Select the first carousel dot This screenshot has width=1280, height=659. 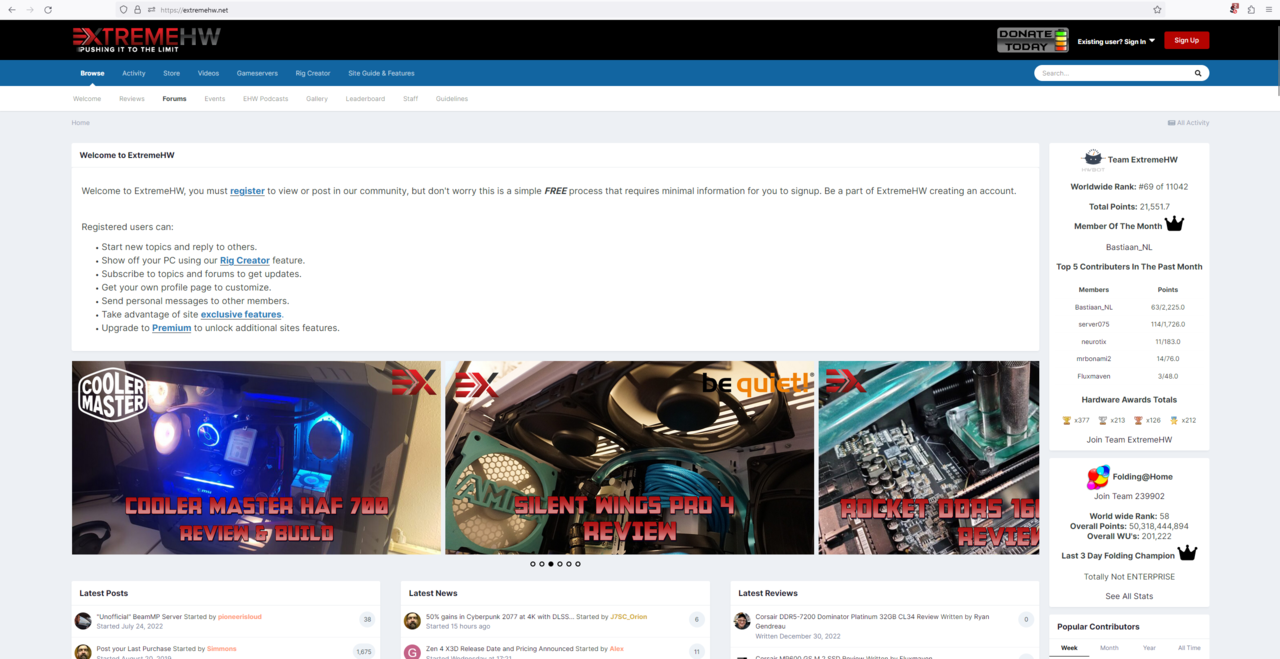click(533, 564)
